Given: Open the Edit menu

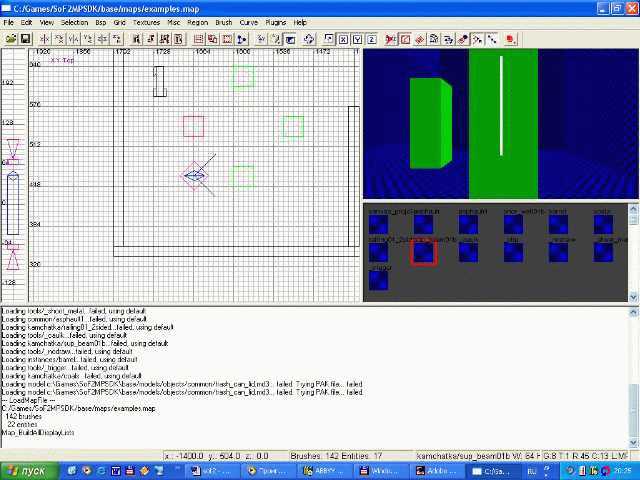Looking at the screenshot, I should tap(27, 22).
